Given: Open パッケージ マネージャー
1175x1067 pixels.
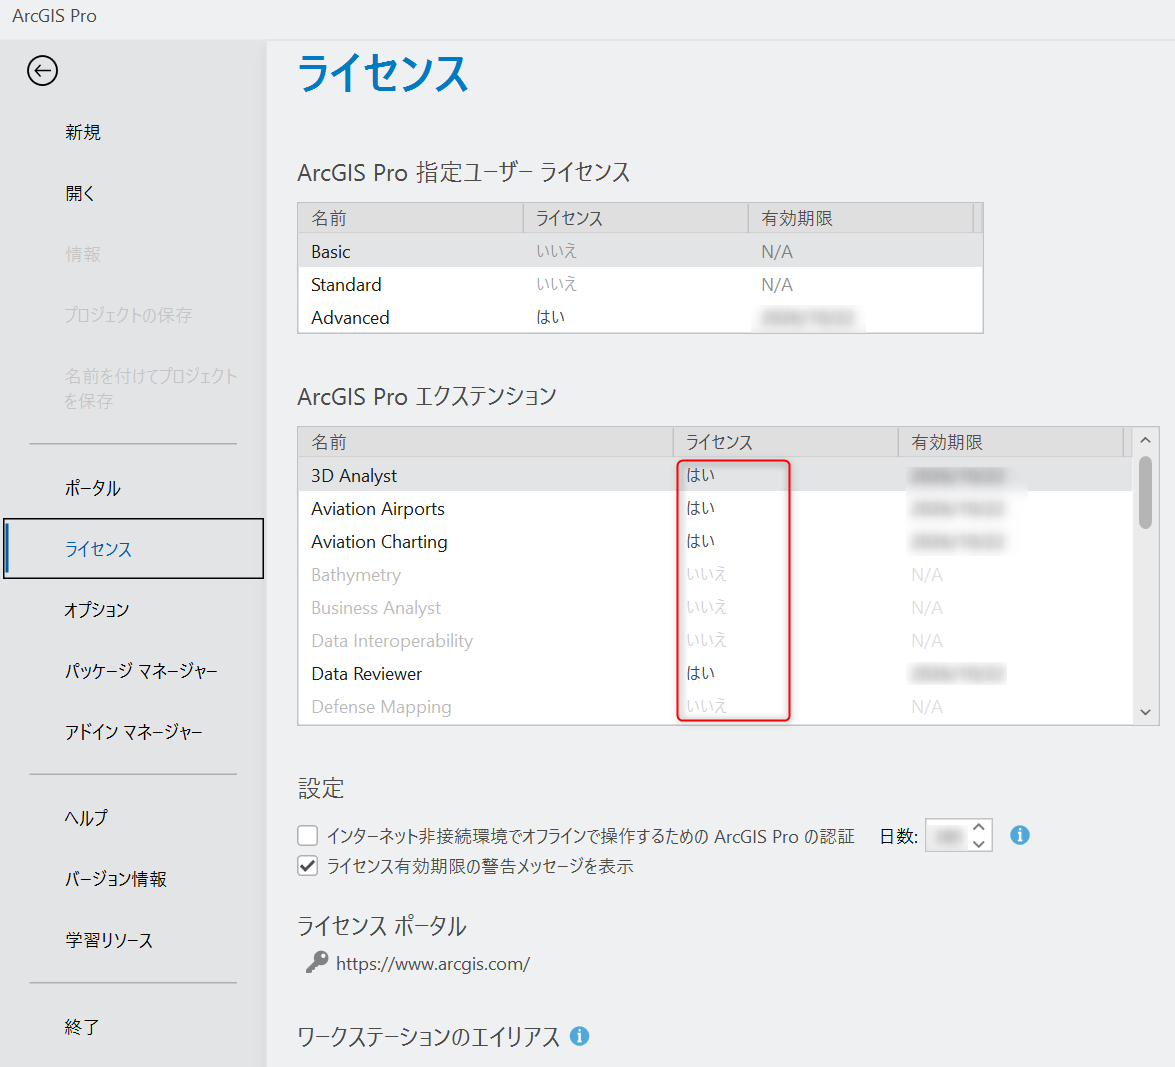Looking at the screenshot, I should pyautogui.click(x=141, y=671).
